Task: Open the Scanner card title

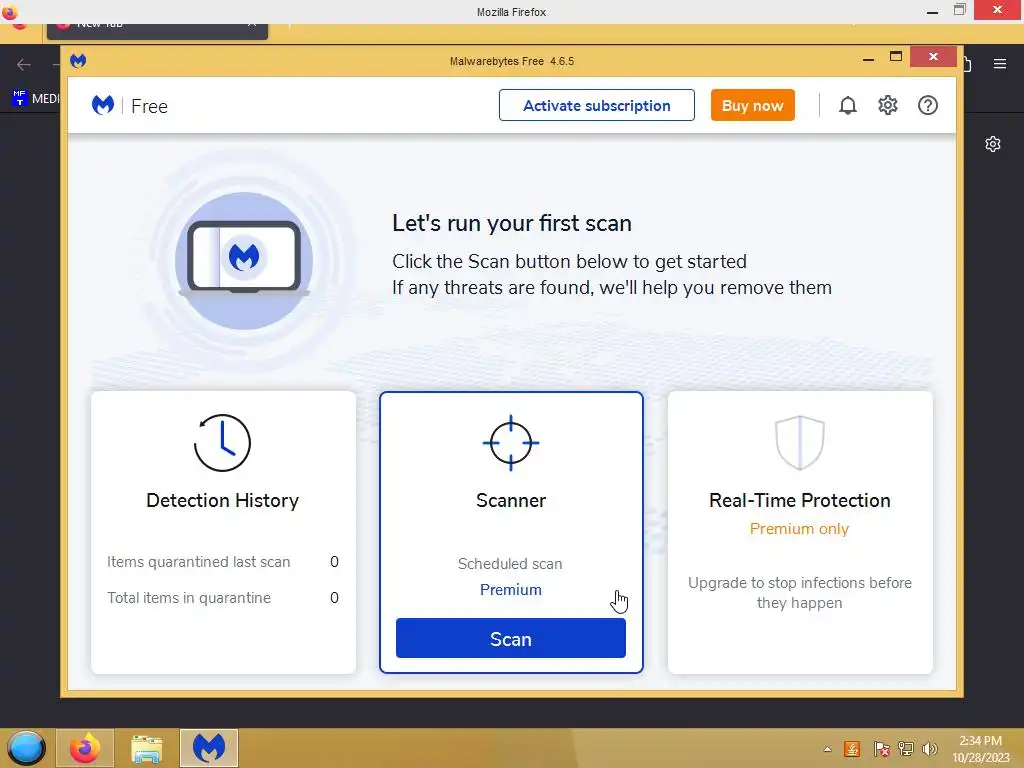Action: (x=511, y=500)
